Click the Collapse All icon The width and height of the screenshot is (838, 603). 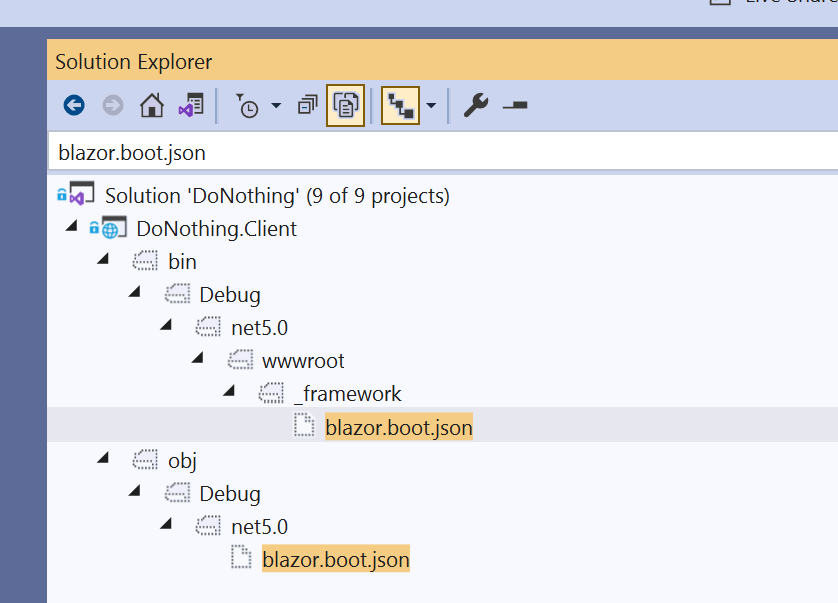coord(307,105)
